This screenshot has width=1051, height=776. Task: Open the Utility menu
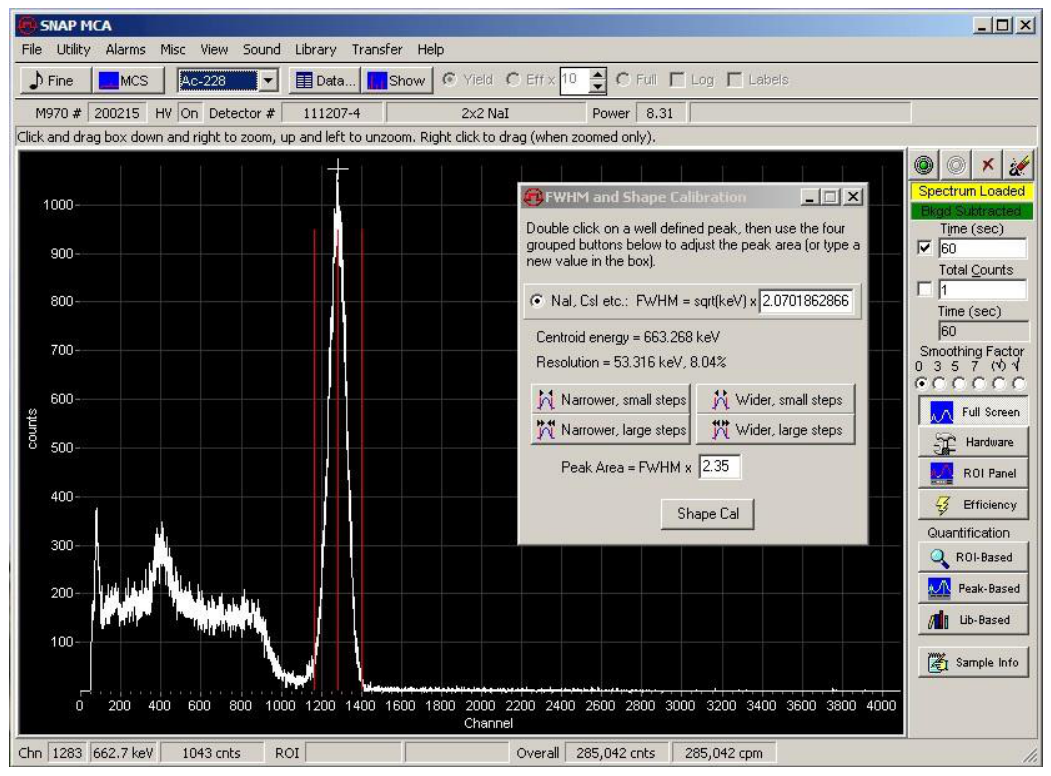pos(73,50)
